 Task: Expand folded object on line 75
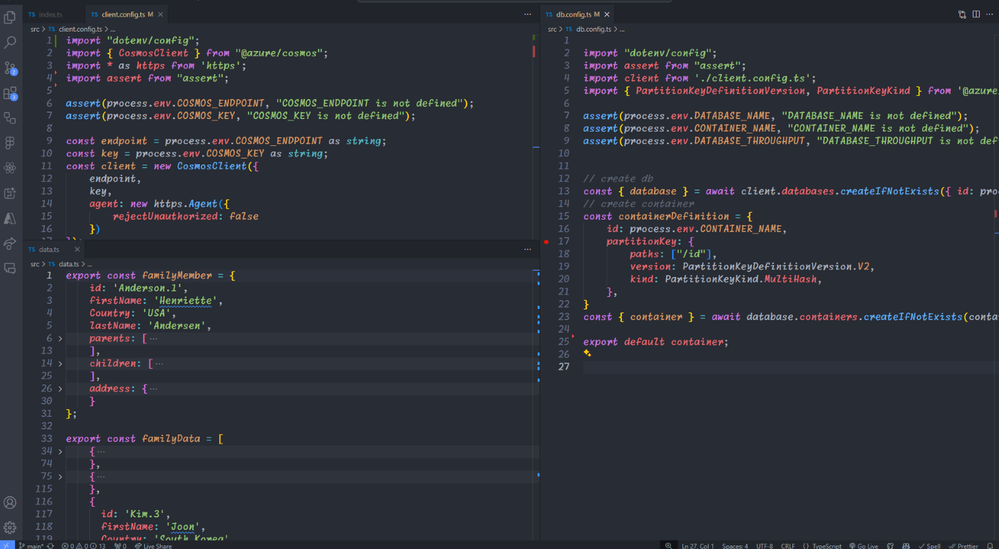(61, 476)
